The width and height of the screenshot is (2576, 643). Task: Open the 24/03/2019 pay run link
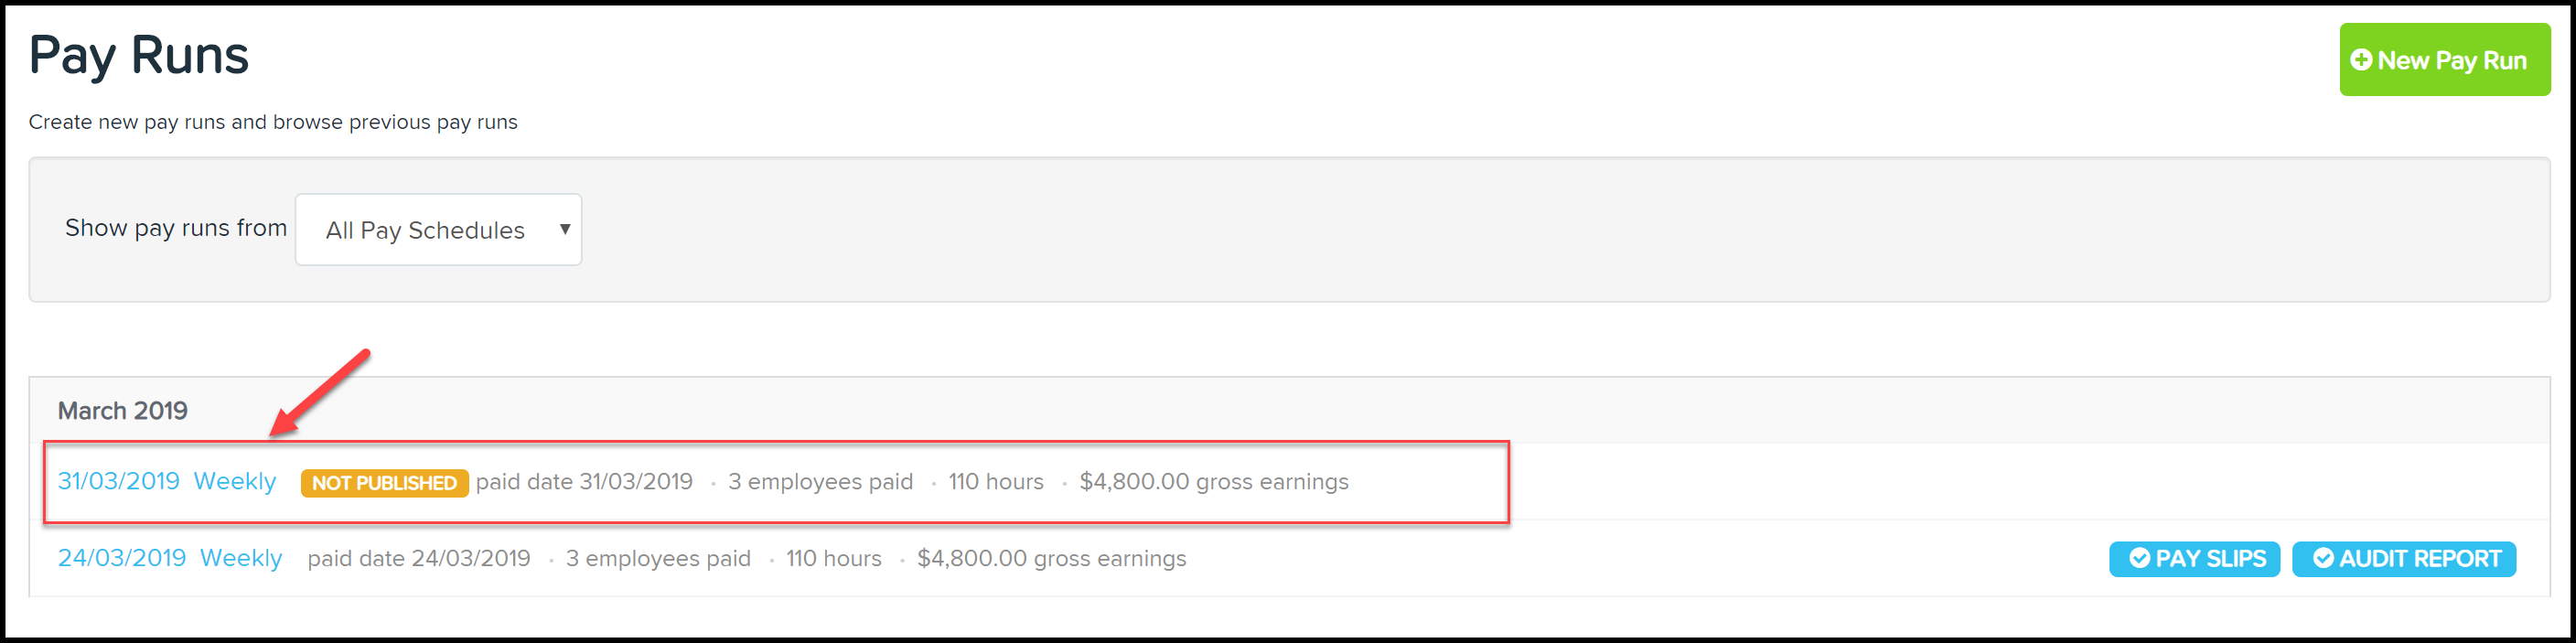point(122,558)
